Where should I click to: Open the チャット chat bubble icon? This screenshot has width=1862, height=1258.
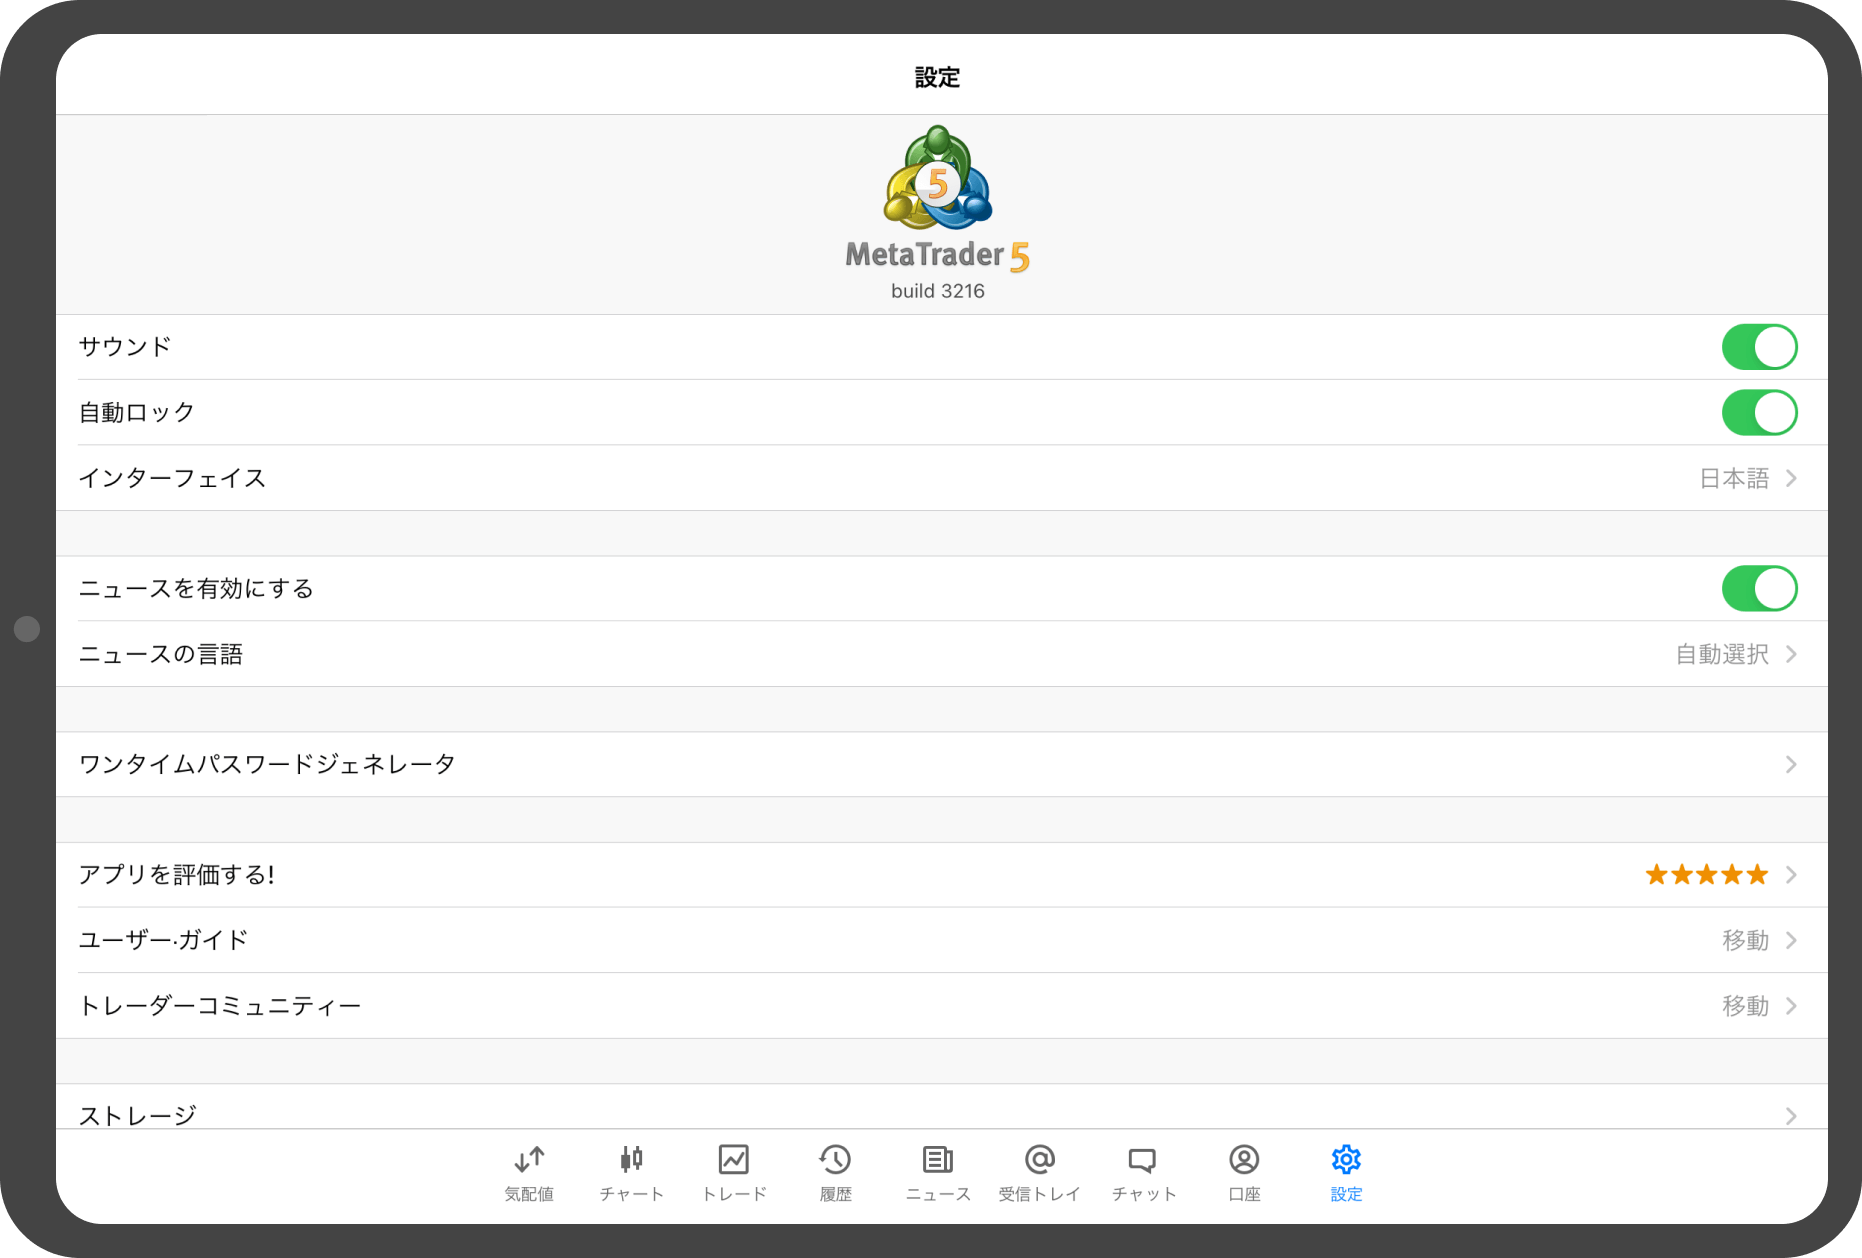[x=1142, y=1160]
